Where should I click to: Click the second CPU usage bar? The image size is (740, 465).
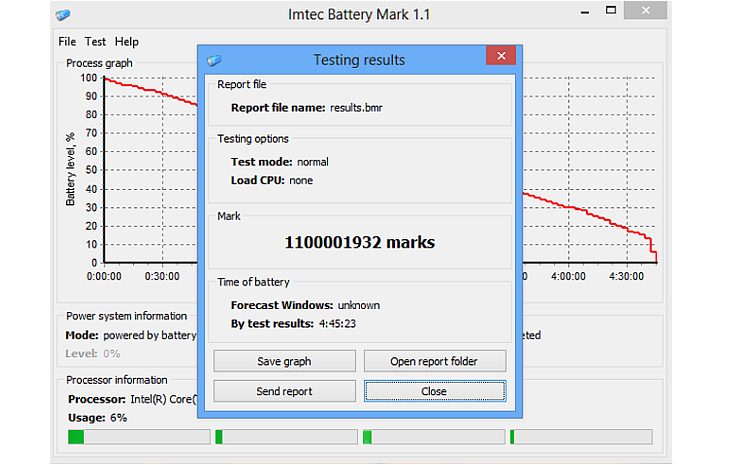(286, 437)
